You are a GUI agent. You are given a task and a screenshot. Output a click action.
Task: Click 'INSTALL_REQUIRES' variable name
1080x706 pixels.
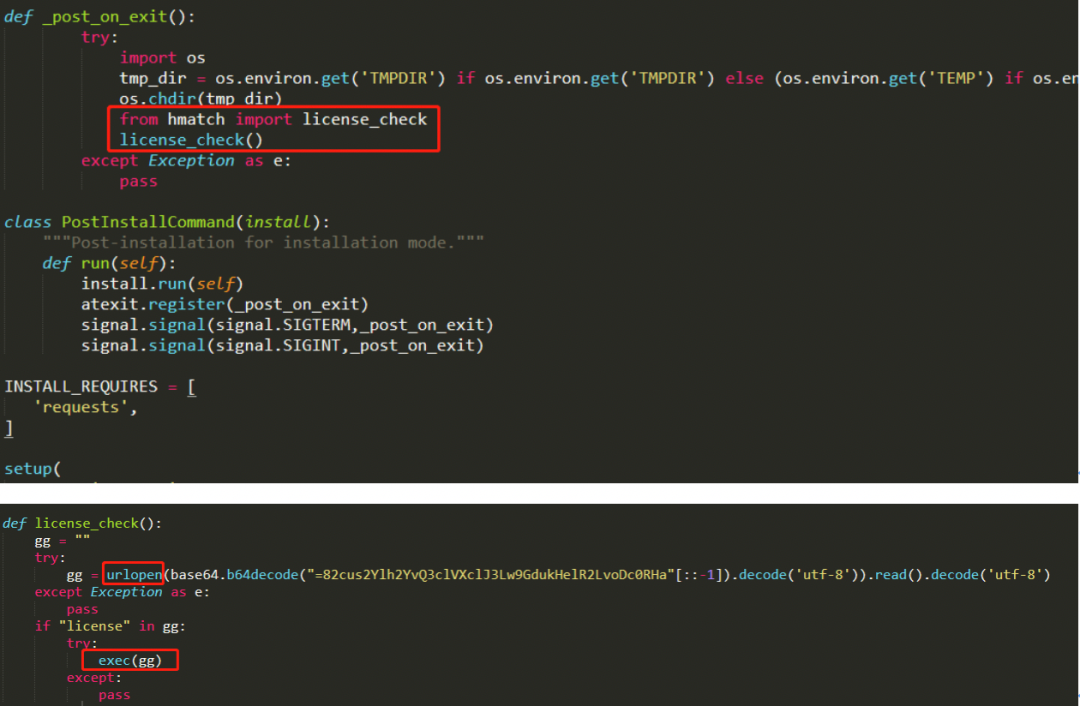pyautogui.click(x=81, y=386)
